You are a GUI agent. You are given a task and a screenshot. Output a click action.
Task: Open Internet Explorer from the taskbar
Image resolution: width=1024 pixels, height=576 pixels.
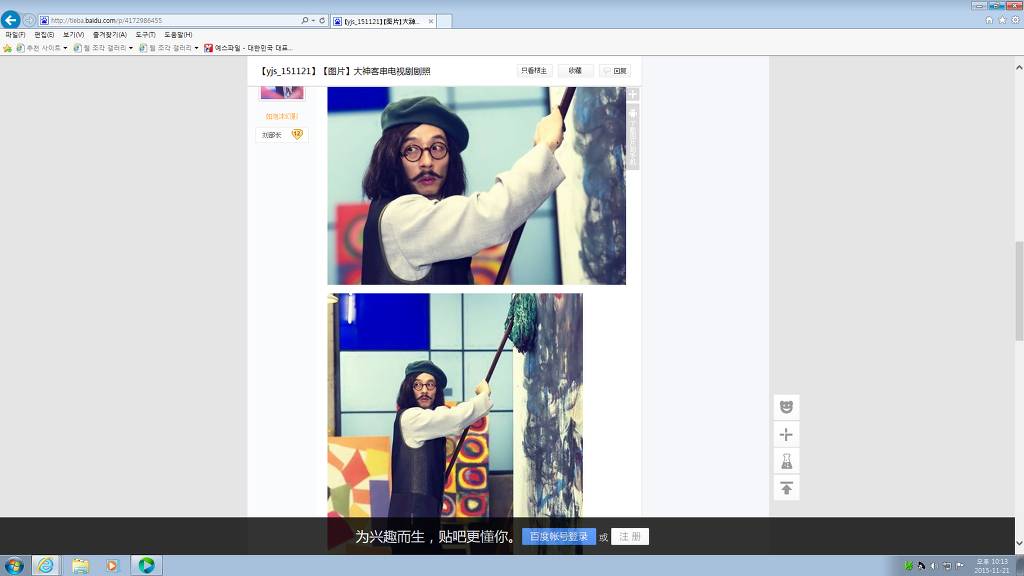(x=46, y=565)
